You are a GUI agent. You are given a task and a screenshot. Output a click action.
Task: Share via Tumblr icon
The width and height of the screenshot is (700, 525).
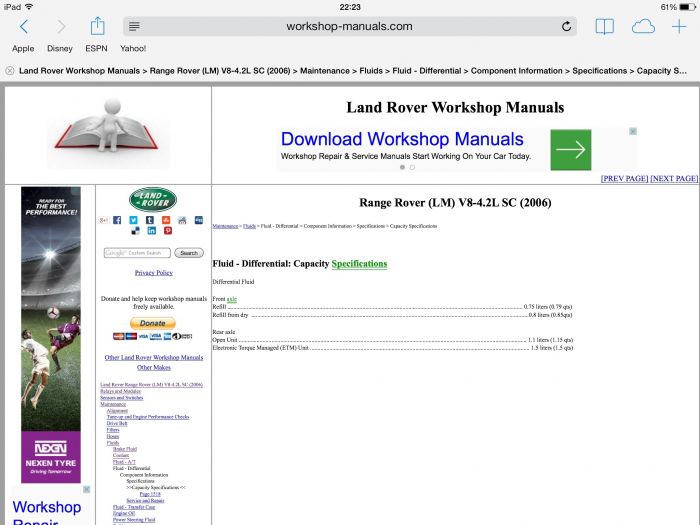[150, 220]
